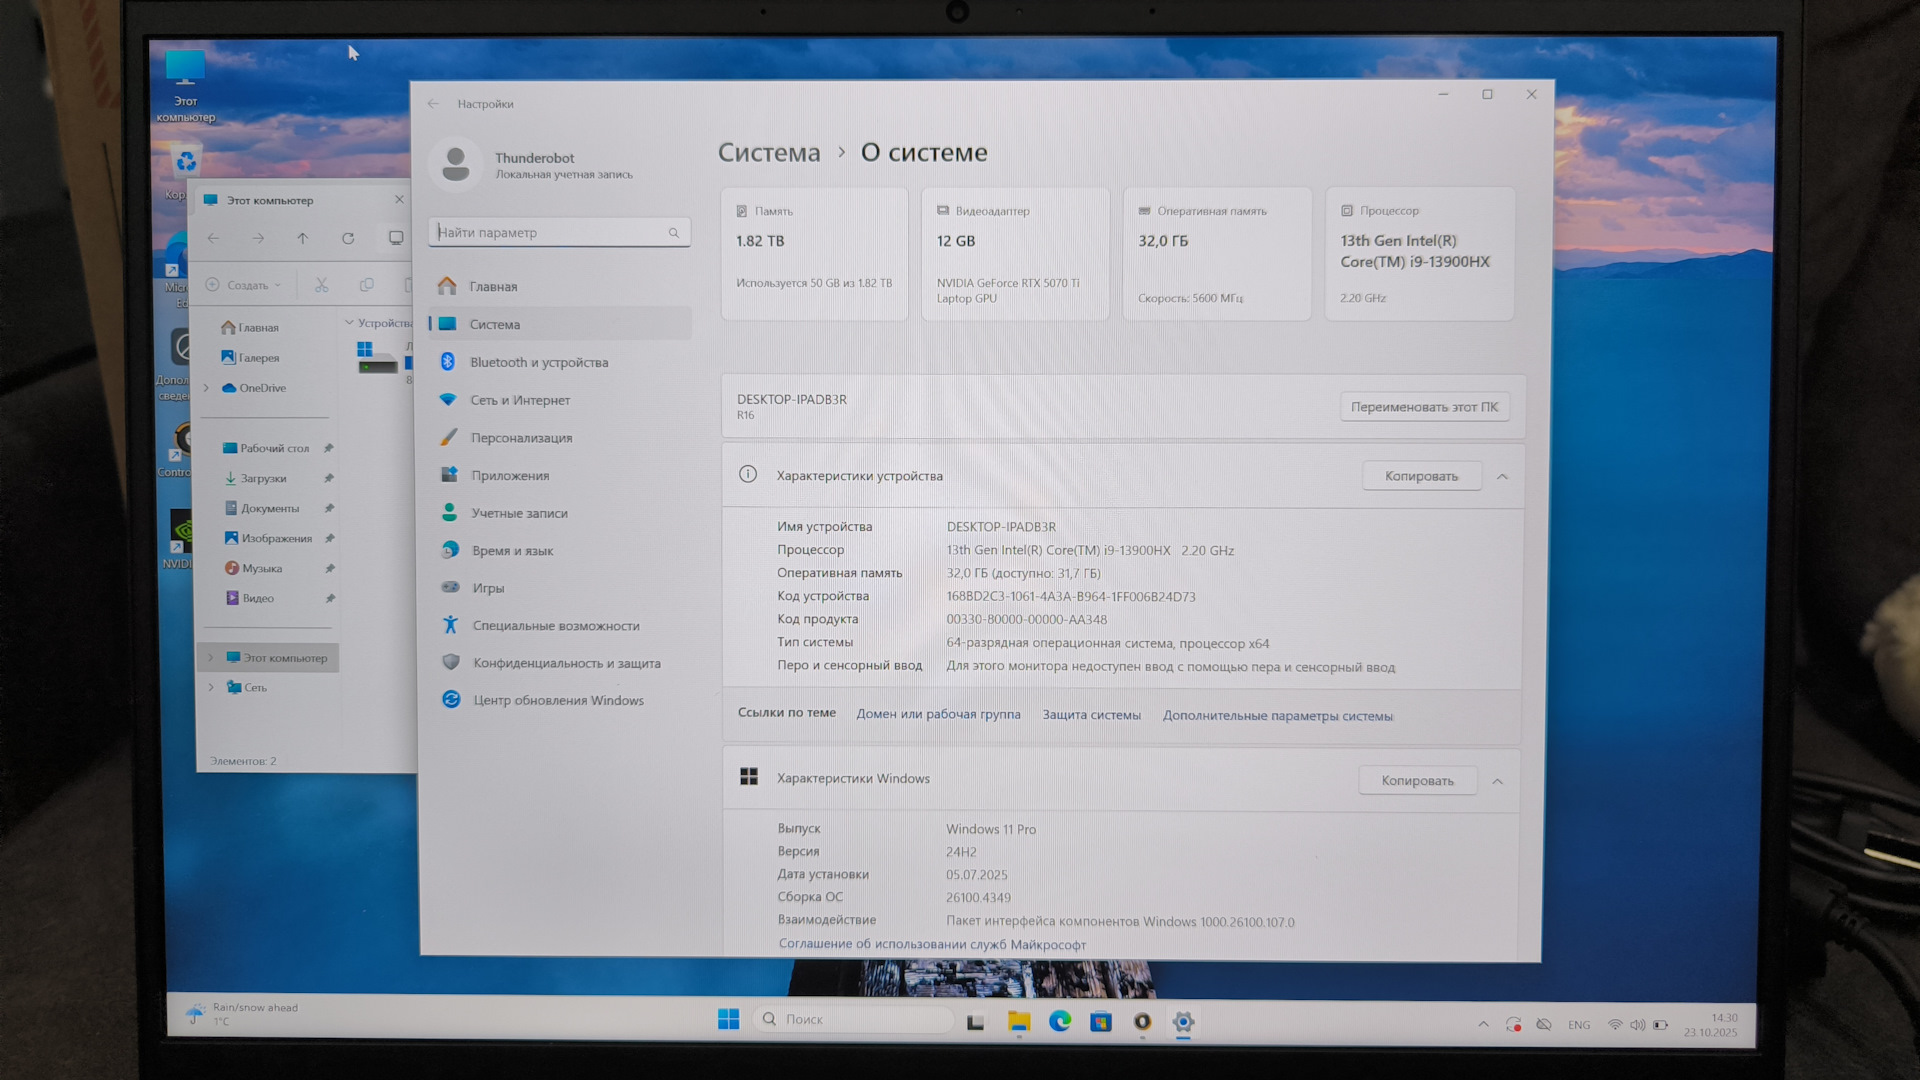The height and width of the screenshot is (1080, 1920).
Task: Show hidden tray icons chevron
Action: 1483,1024
